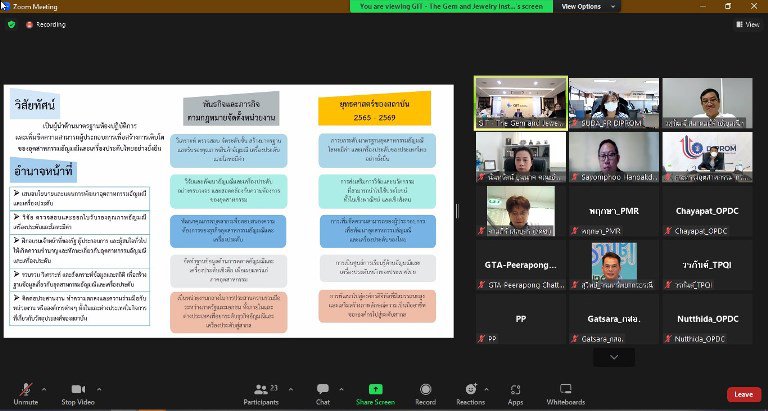
Task: Click the Zoom Meeting title bar icon
Action: click(x=5, y=6)
